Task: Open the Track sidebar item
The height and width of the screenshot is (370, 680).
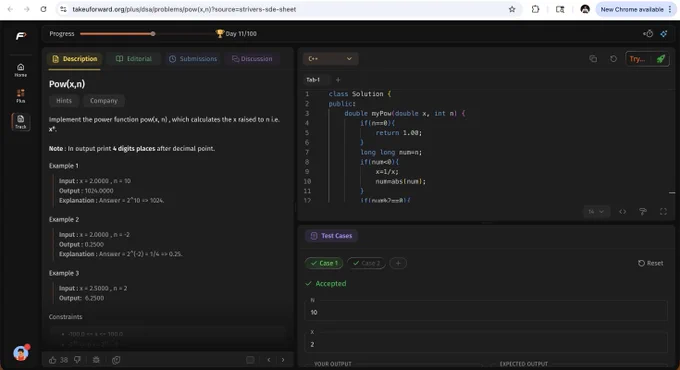Action: pos(20,122)
